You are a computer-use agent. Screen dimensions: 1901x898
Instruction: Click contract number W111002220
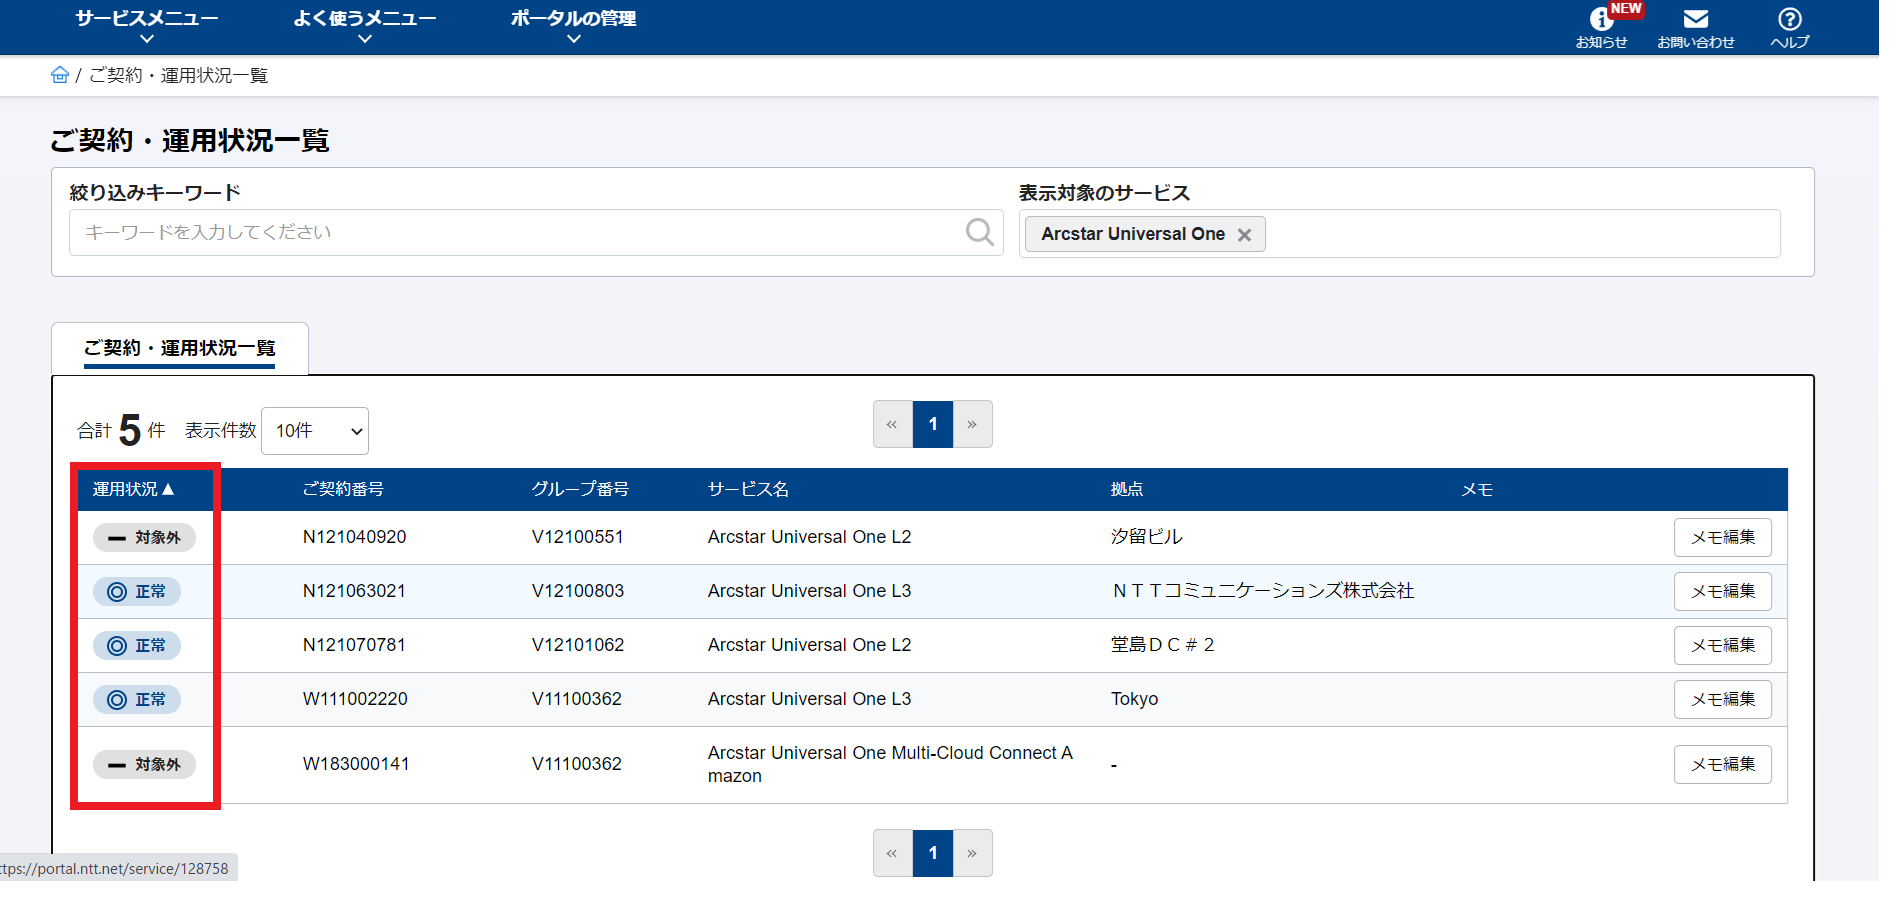pyautogui.click(x=355, y=699)
